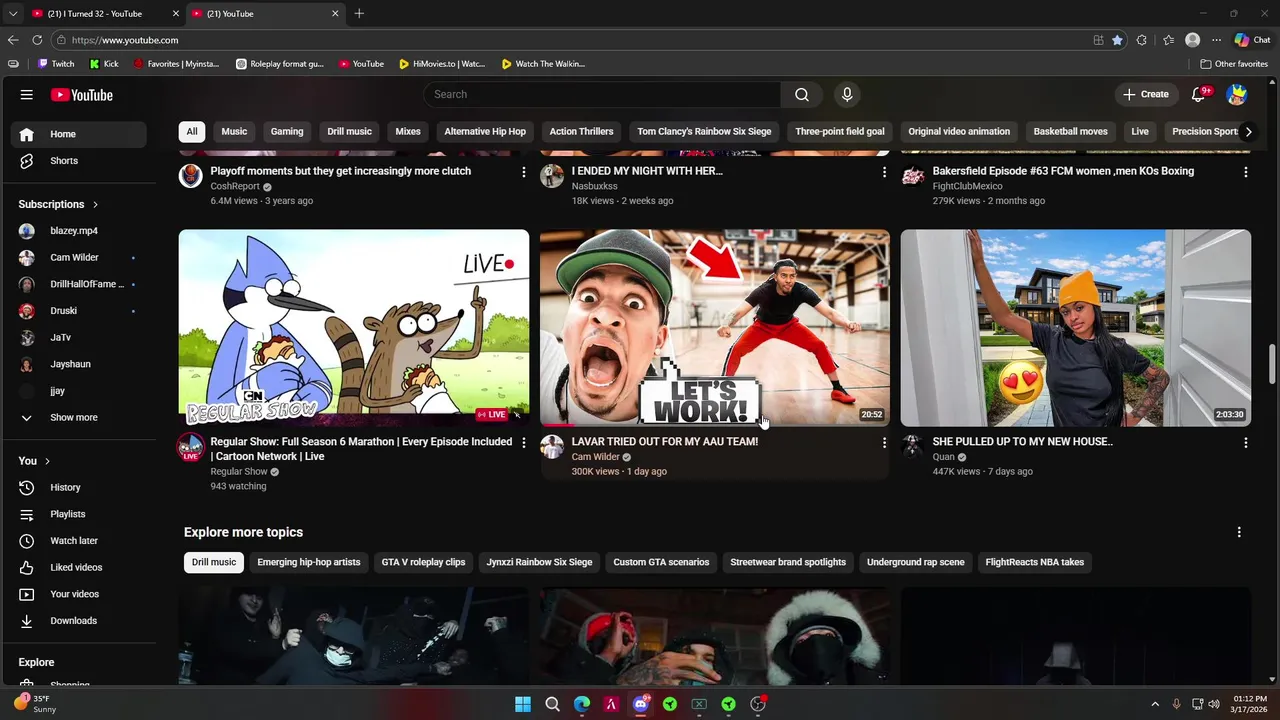Select the Basketball moves chip

pos(1070,131)
